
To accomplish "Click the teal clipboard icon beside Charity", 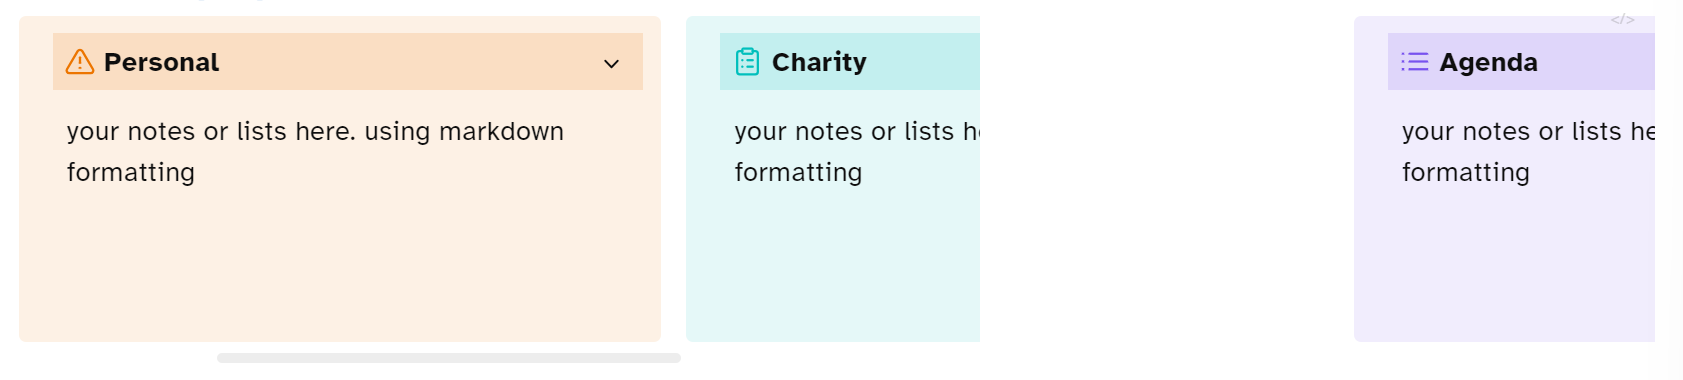I will (x=747, y=62).
